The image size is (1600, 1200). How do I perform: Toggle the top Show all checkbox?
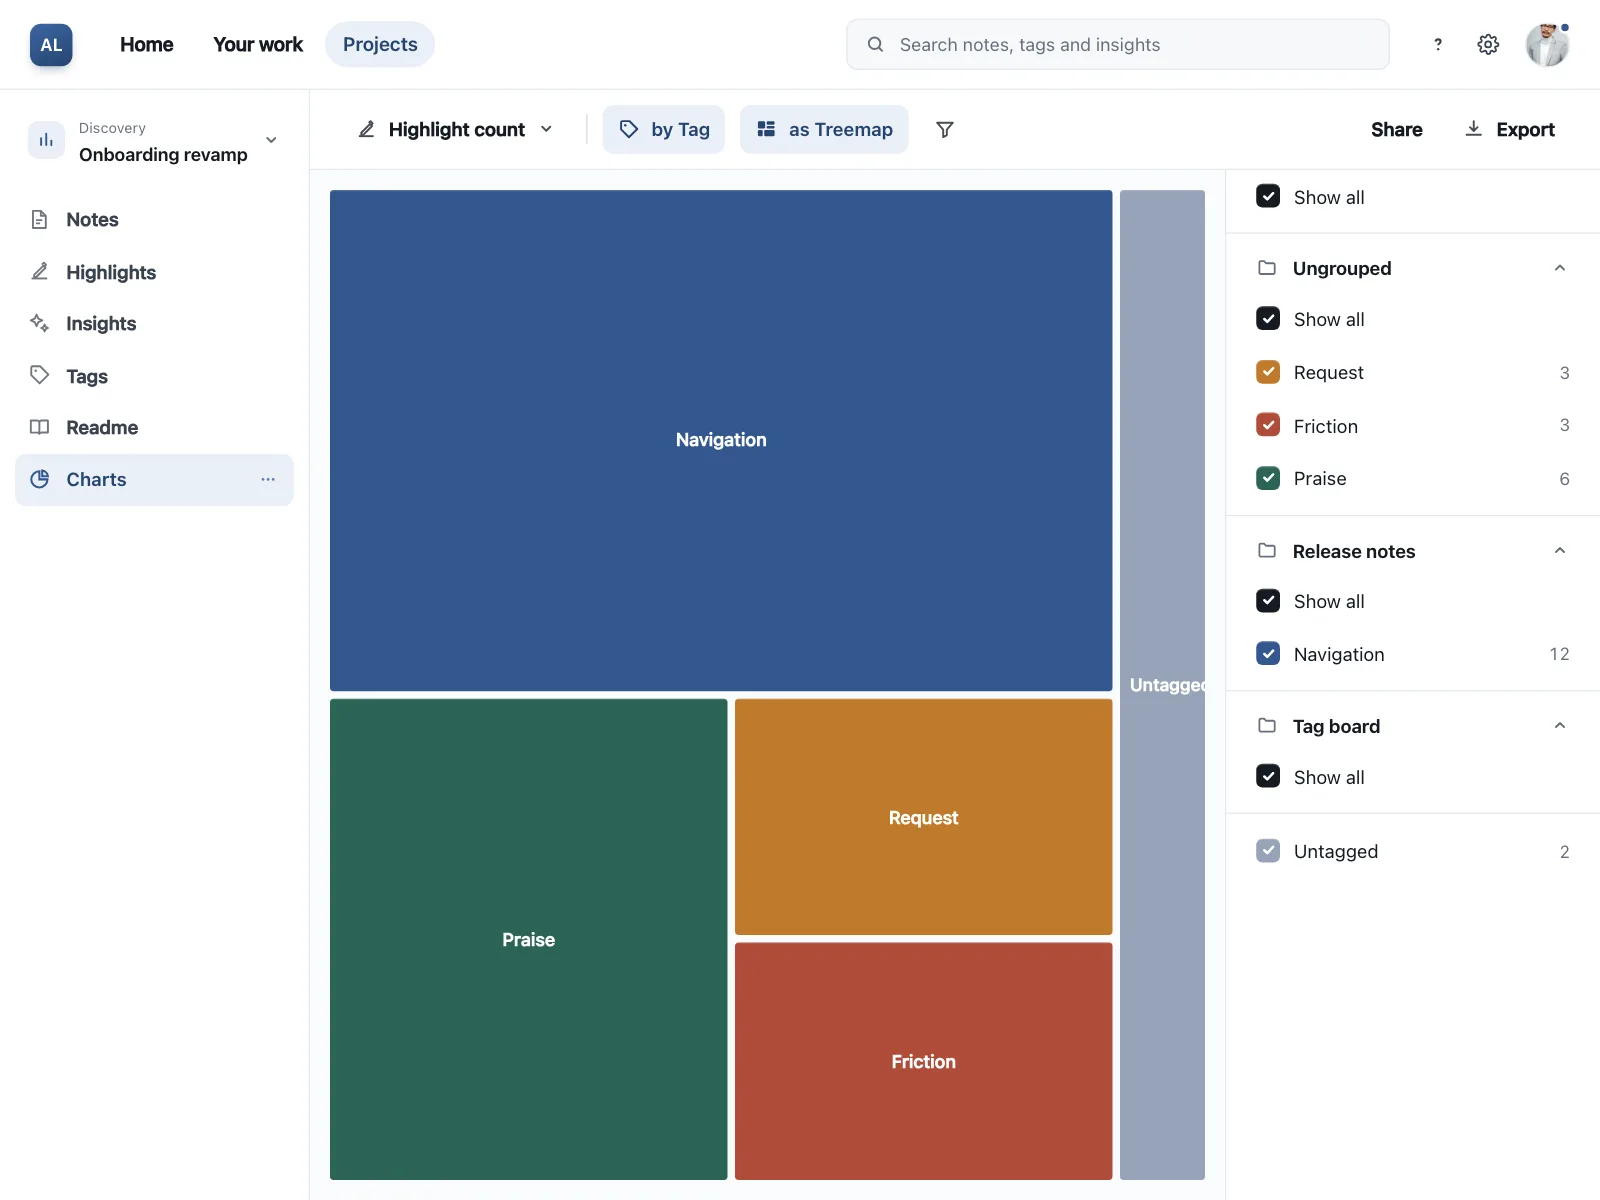[x=1268, y=196]
